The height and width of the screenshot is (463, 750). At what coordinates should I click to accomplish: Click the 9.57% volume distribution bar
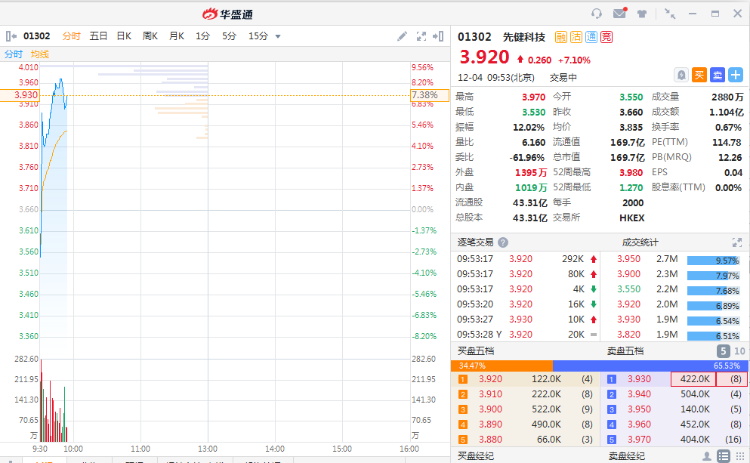point(713,261)
